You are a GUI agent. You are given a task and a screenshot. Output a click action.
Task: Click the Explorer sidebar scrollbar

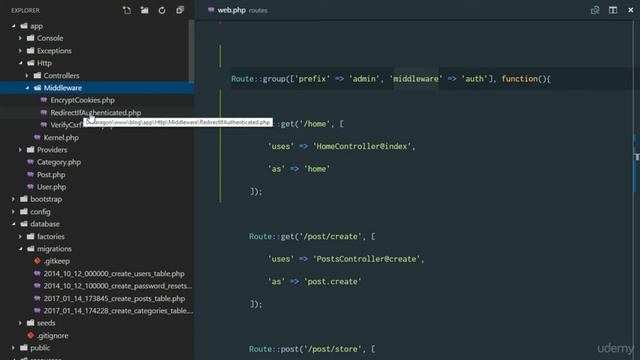191,51
